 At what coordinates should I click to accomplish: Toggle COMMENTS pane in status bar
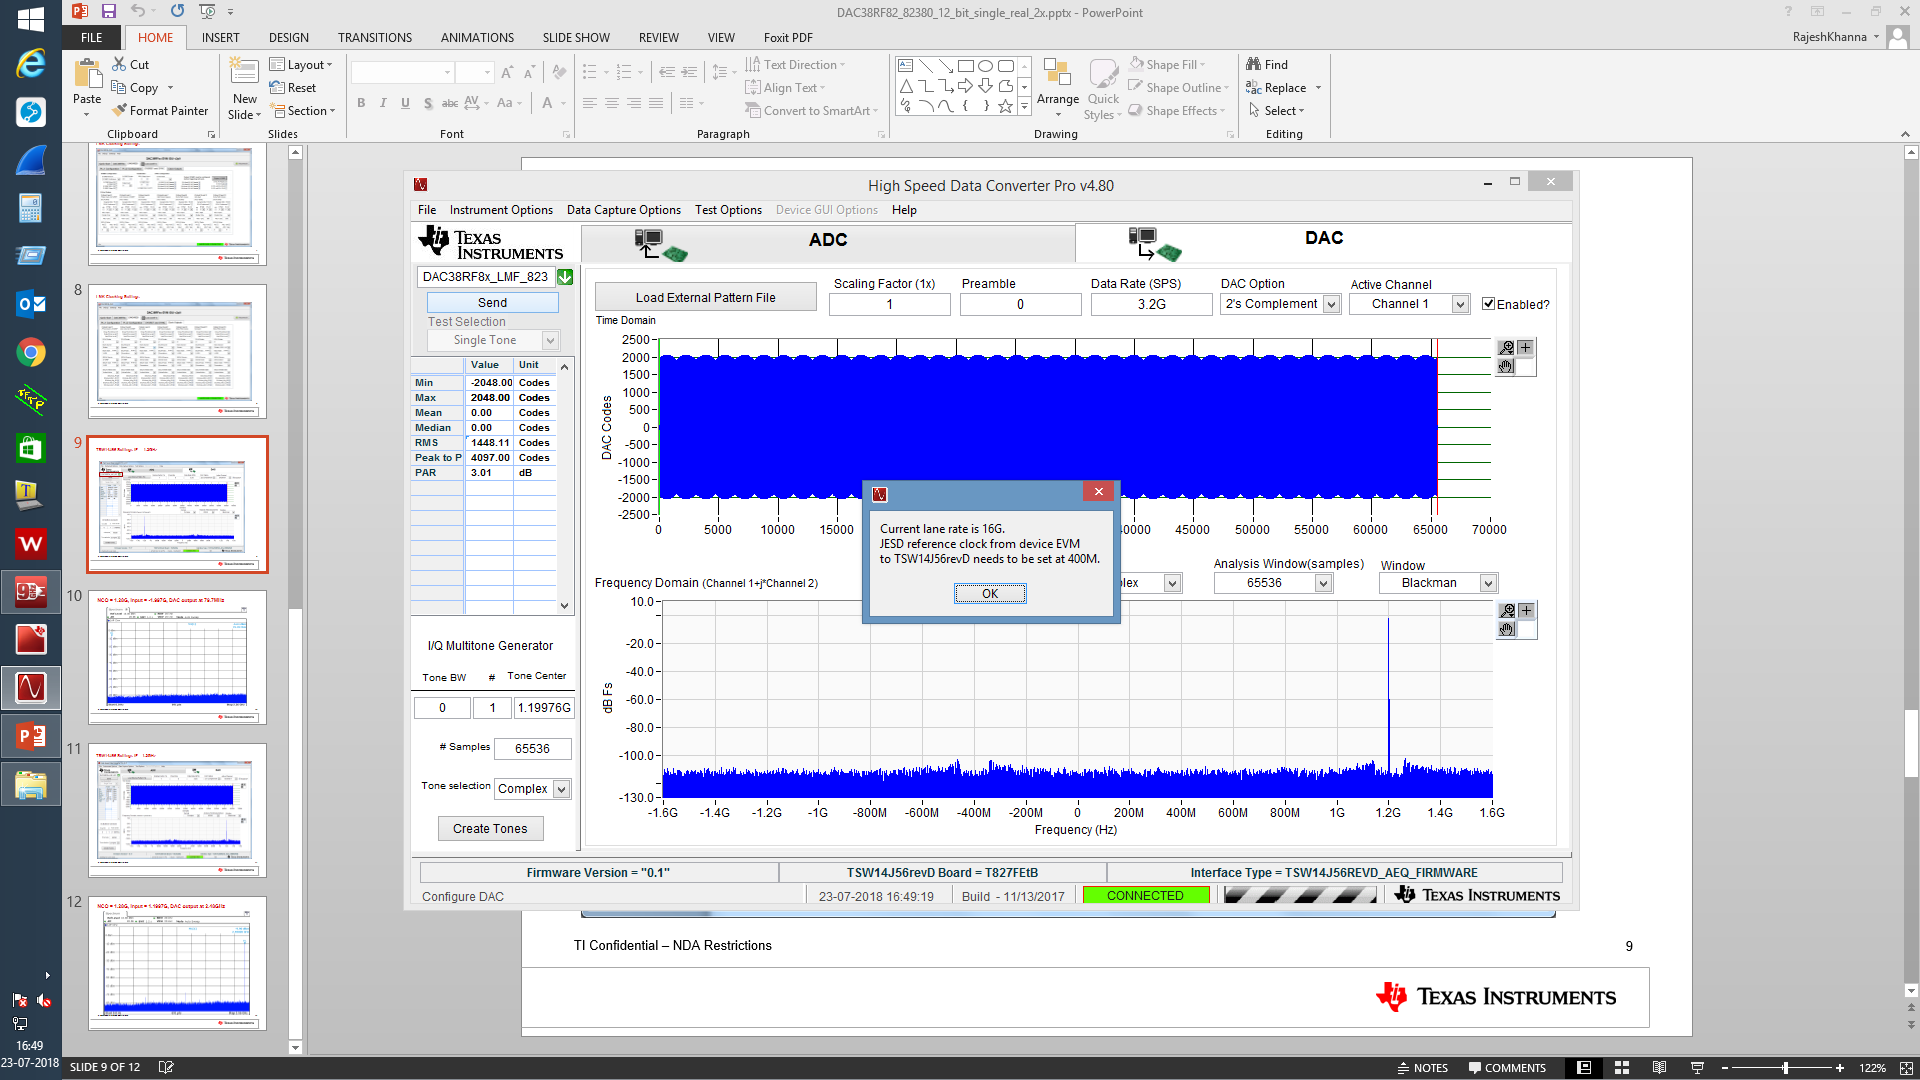pos(1507,1068)
